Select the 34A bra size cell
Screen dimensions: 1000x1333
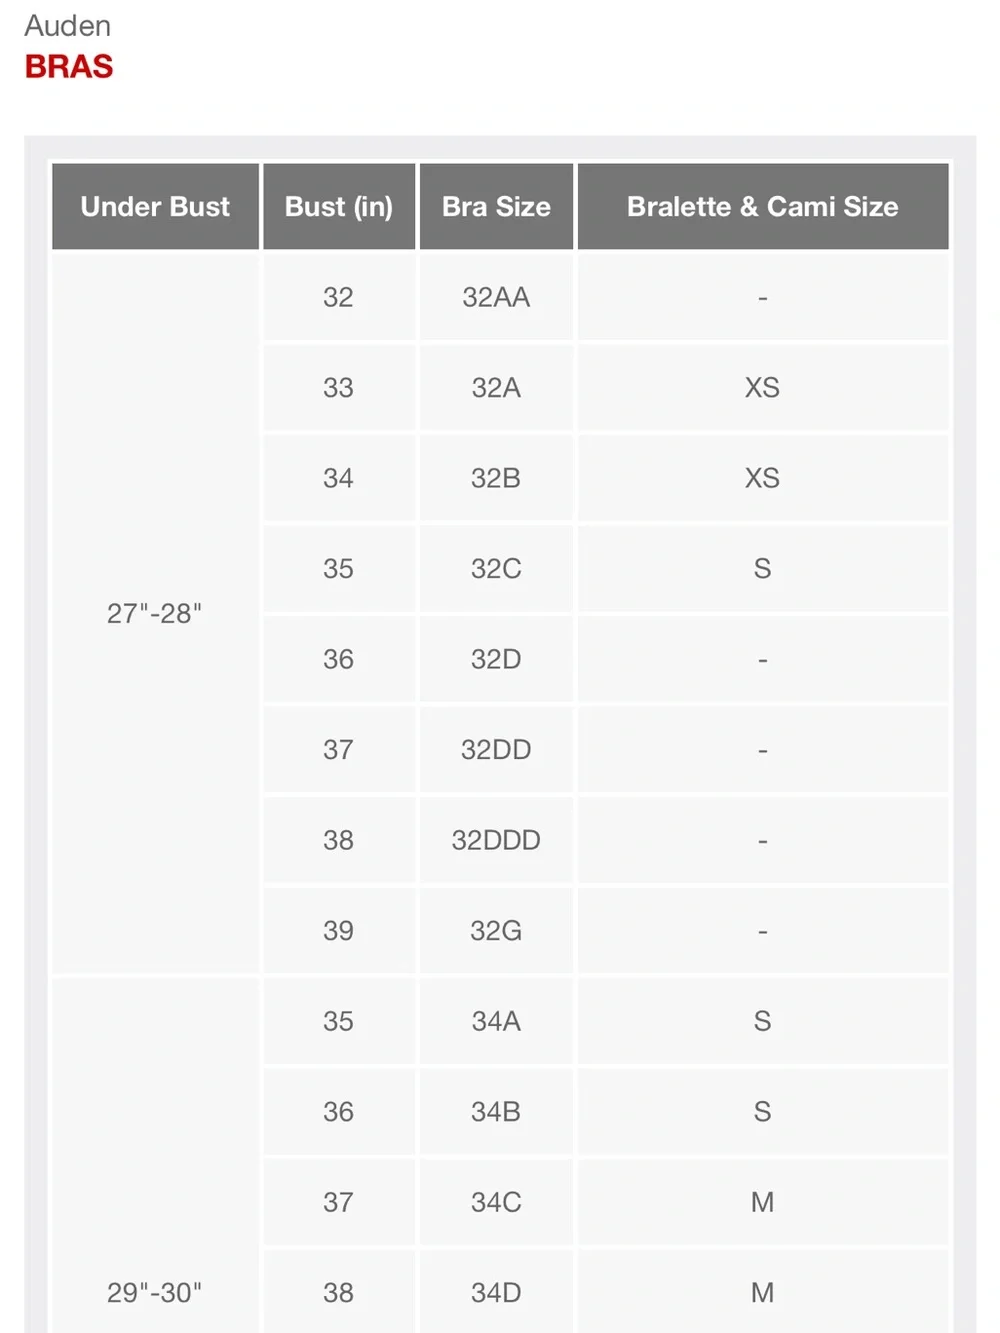(496, 1021)
